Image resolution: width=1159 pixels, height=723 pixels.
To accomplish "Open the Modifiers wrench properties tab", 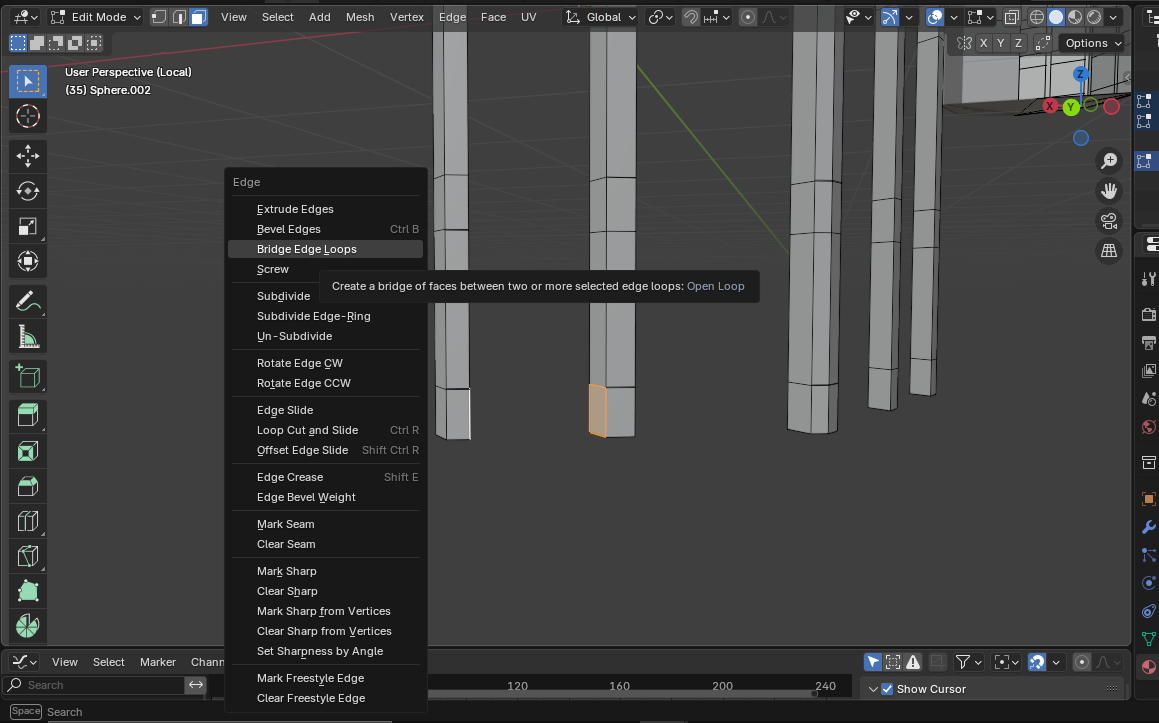I will point(1148,527).
